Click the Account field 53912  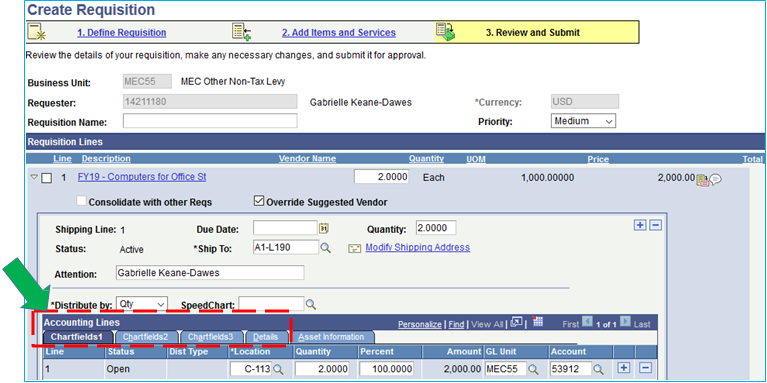(x=570, y=368)
